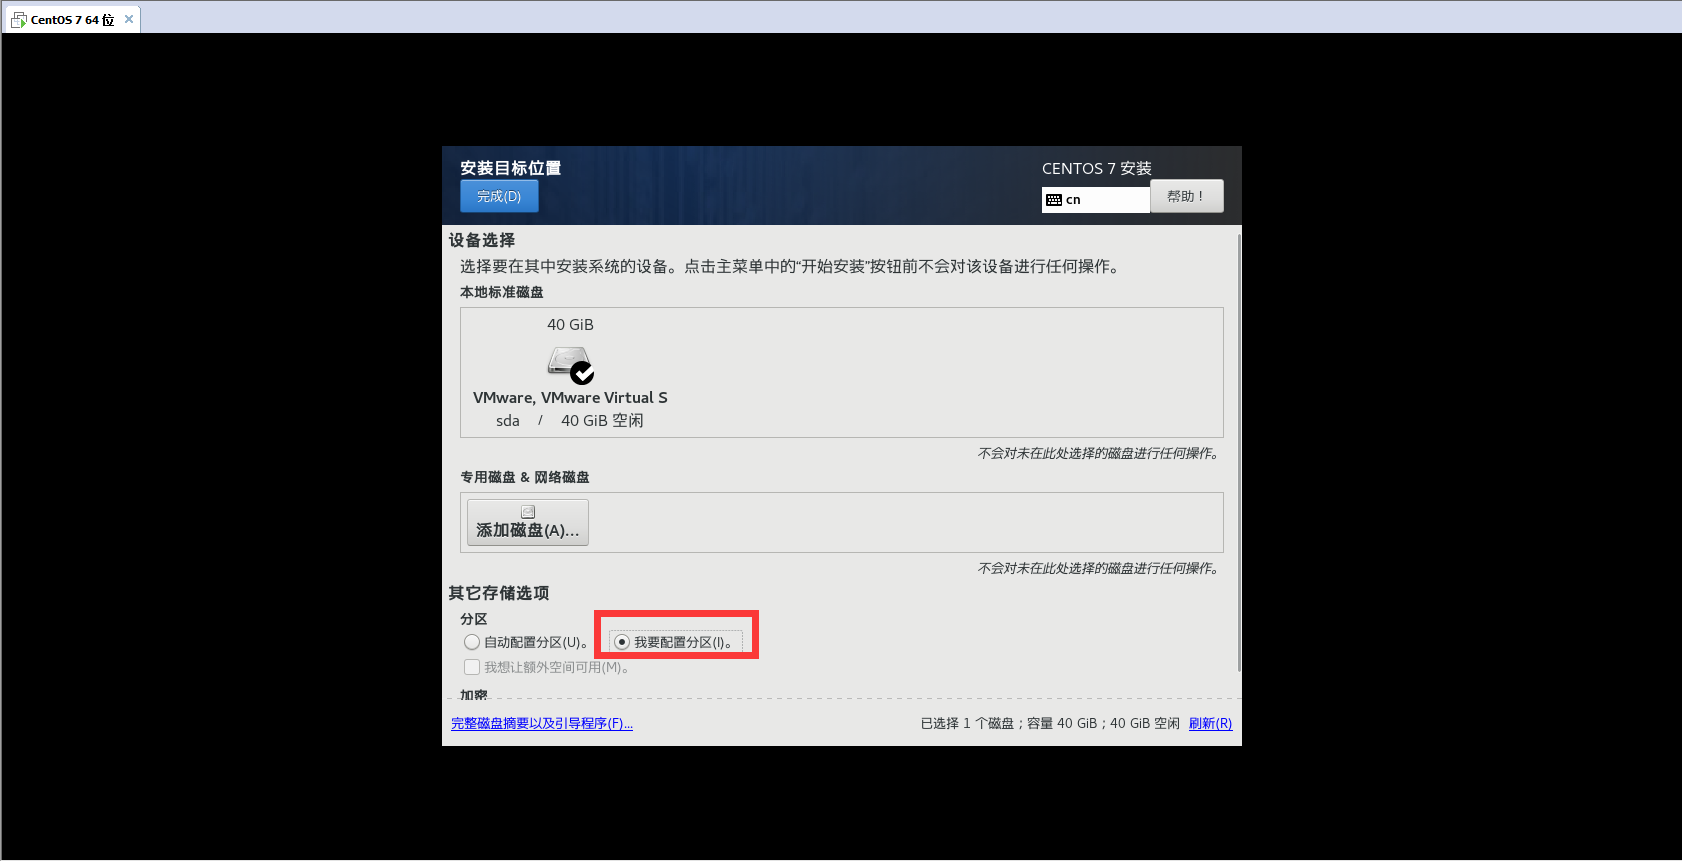Click the '本地标准磁盘' label
Image resolution: width=1682 pixels, height=861 pixels.
click(x=502, y=292)
